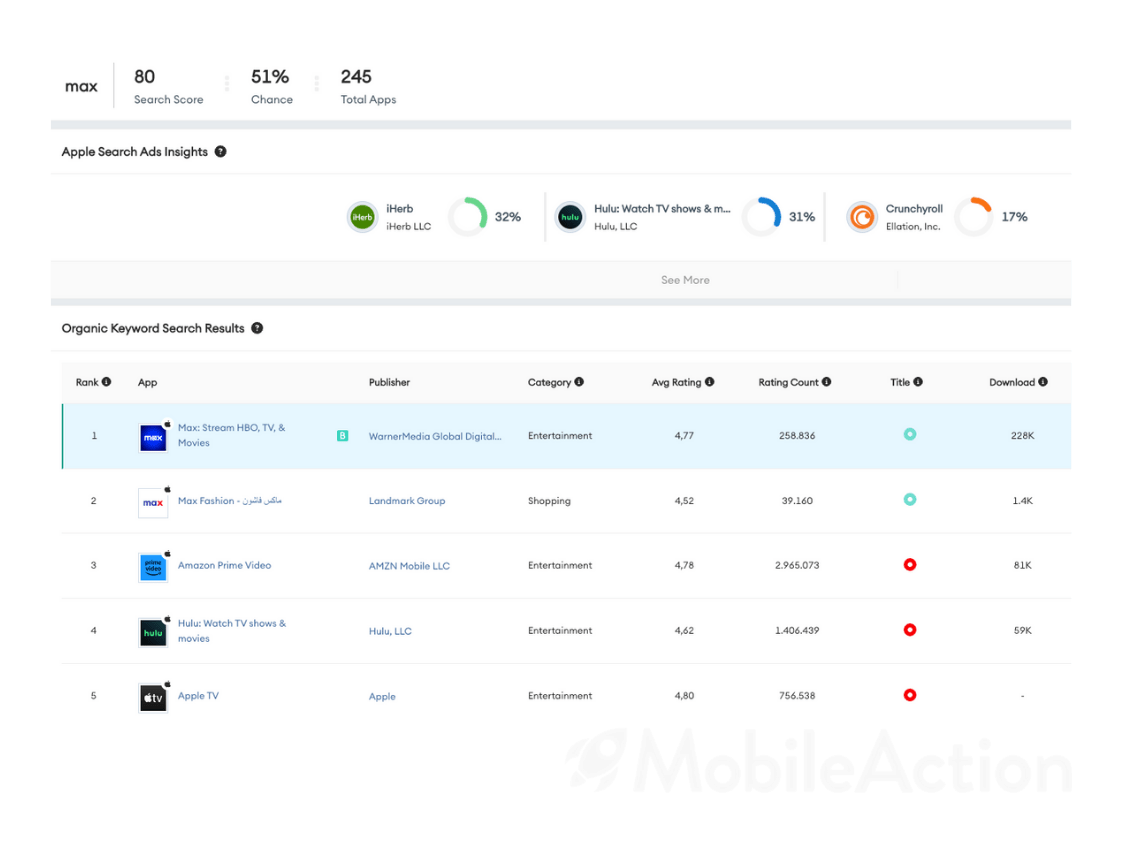The image size is (1122, 845).
Task: Open Hulu, LLC publisher link in table
Action: click(x=390, y=631)
